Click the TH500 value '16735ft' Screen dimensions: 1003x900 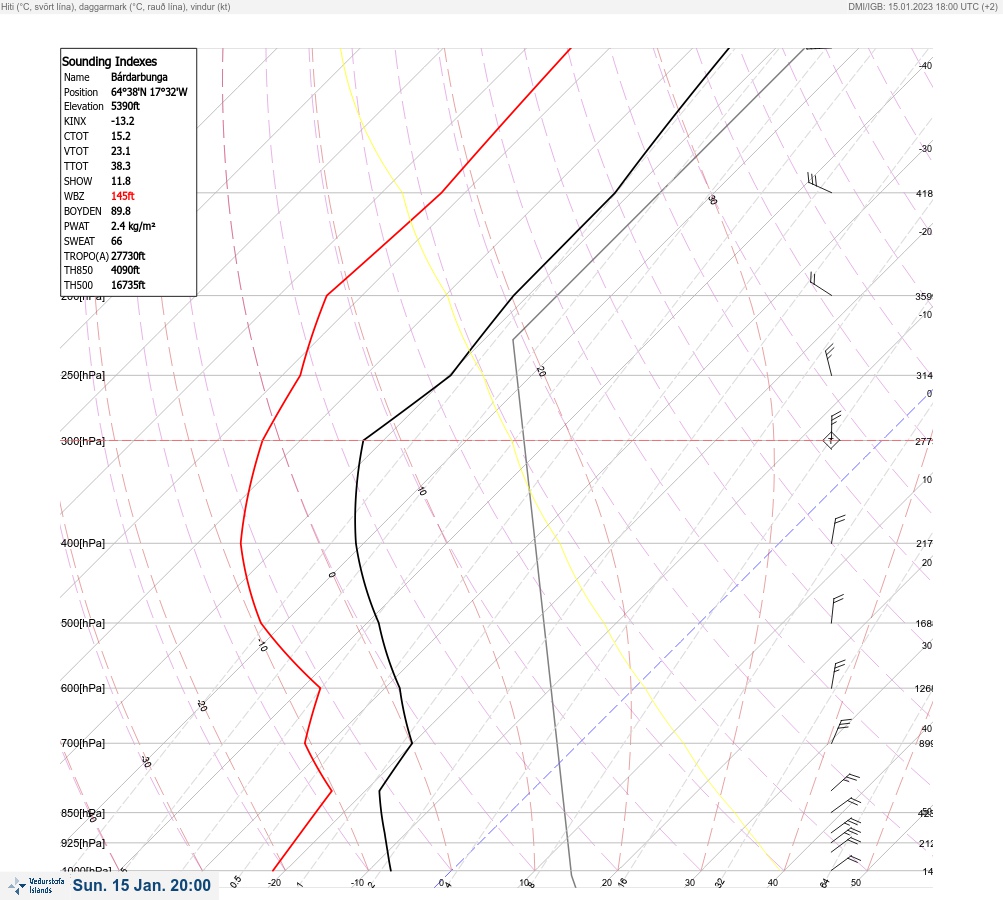click(x=128, y=285)
